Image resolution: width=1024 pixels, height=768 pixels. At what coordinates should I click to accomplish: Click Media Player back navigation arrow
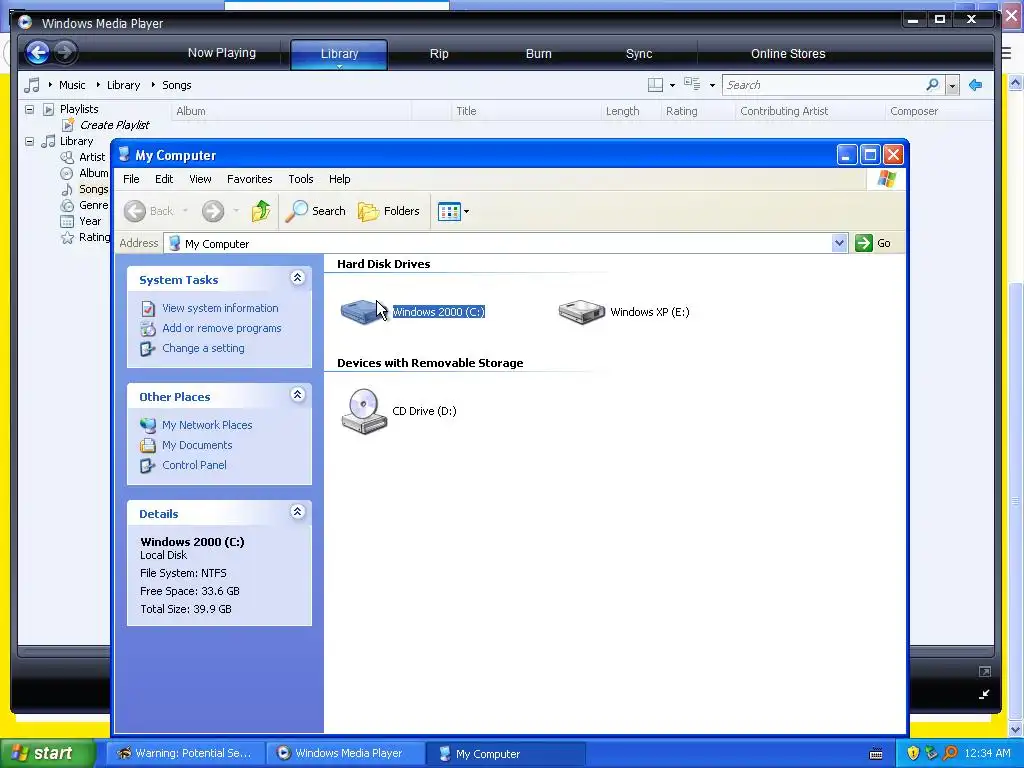pyautogui.click(x=38, y=52)
